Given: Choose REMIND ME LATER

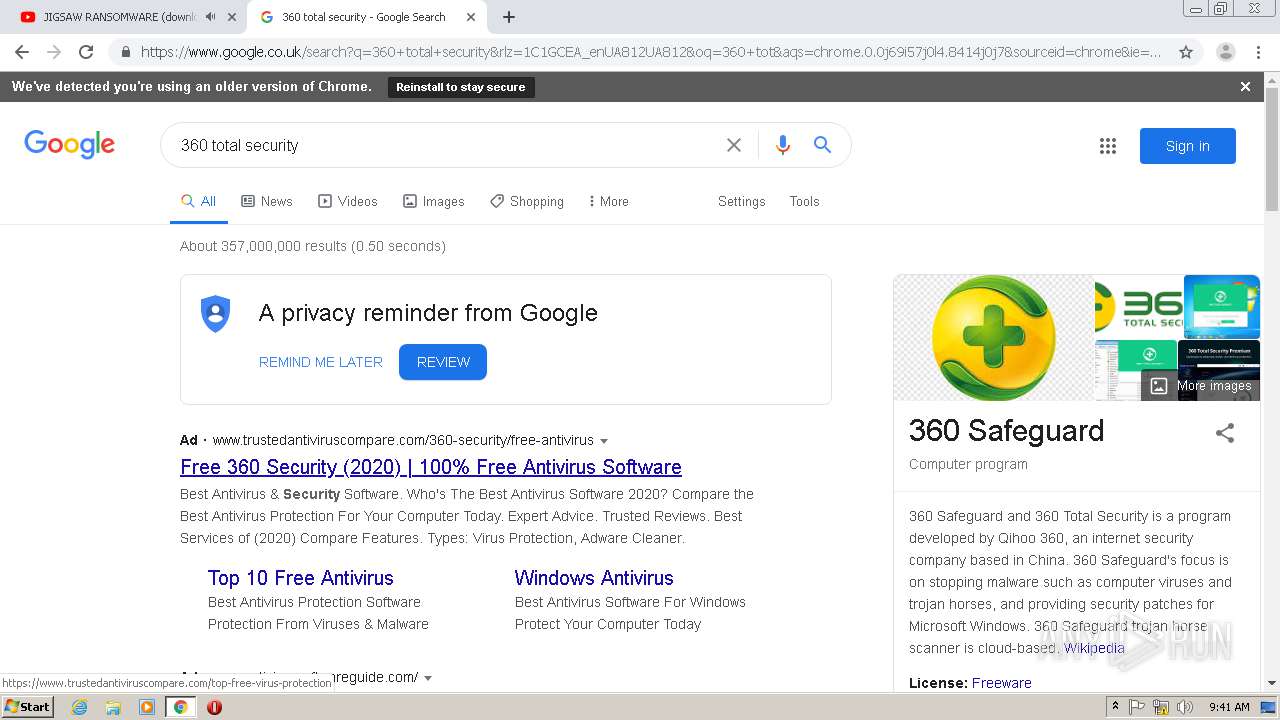Looking at the screenshot, I should click(321, 362).
